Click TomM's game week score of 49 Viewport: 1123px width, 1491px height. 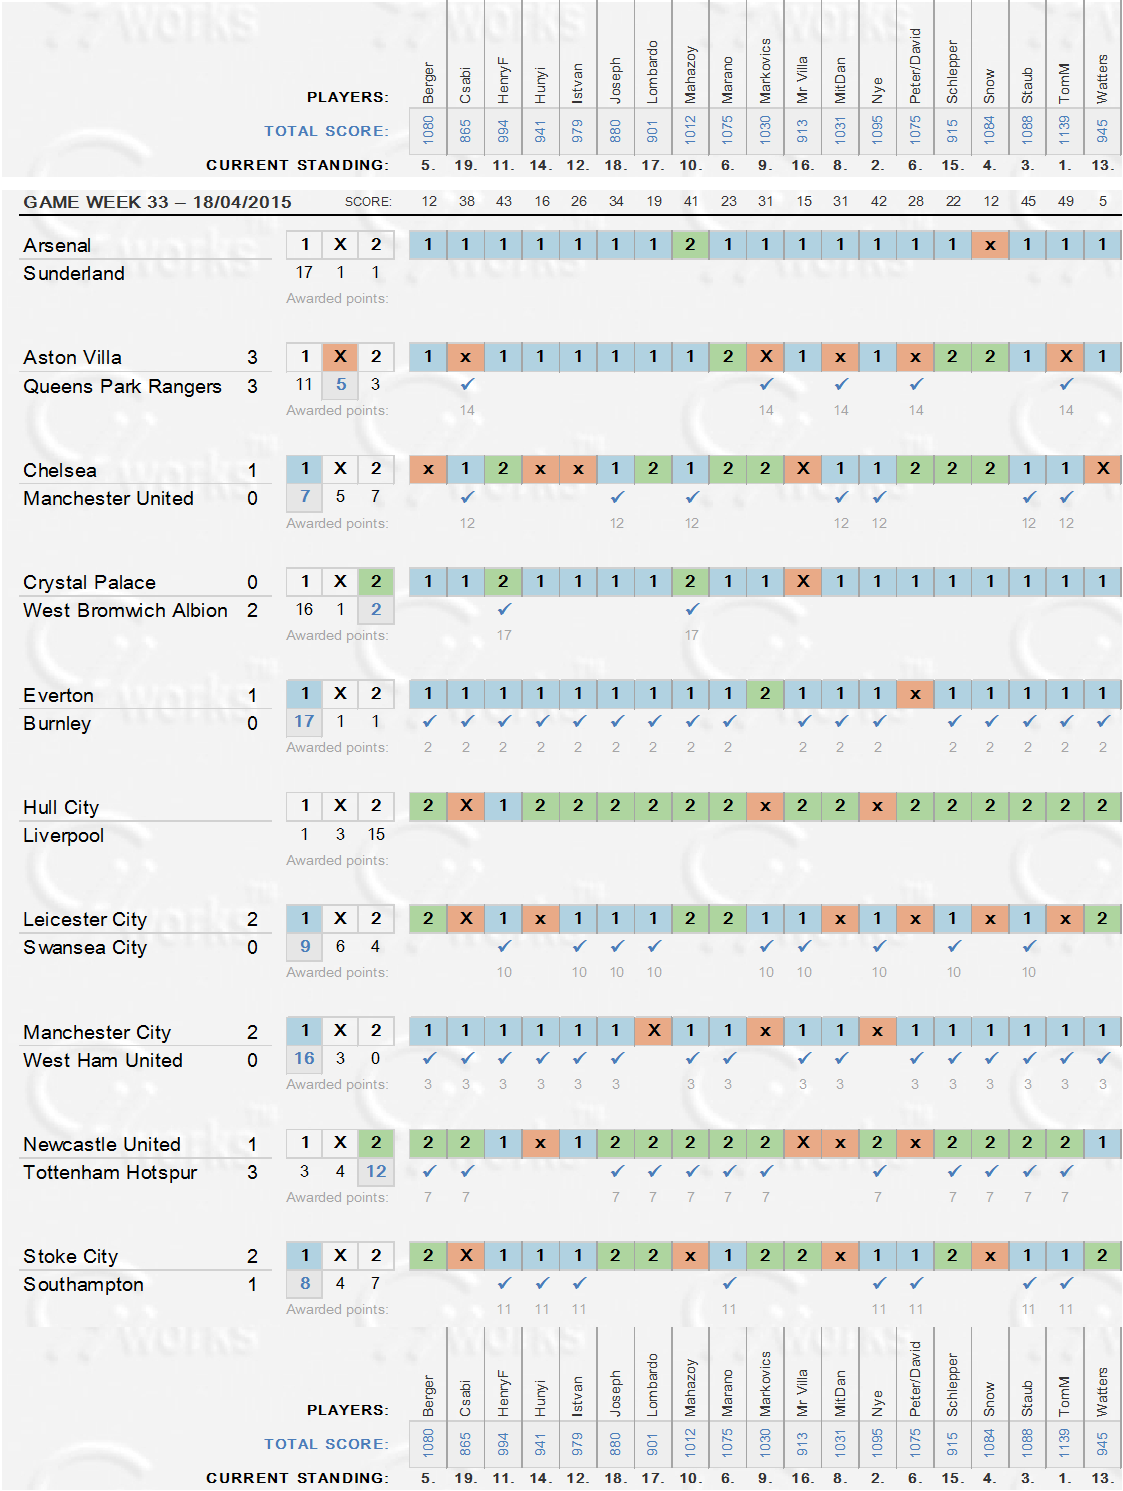1066,202
